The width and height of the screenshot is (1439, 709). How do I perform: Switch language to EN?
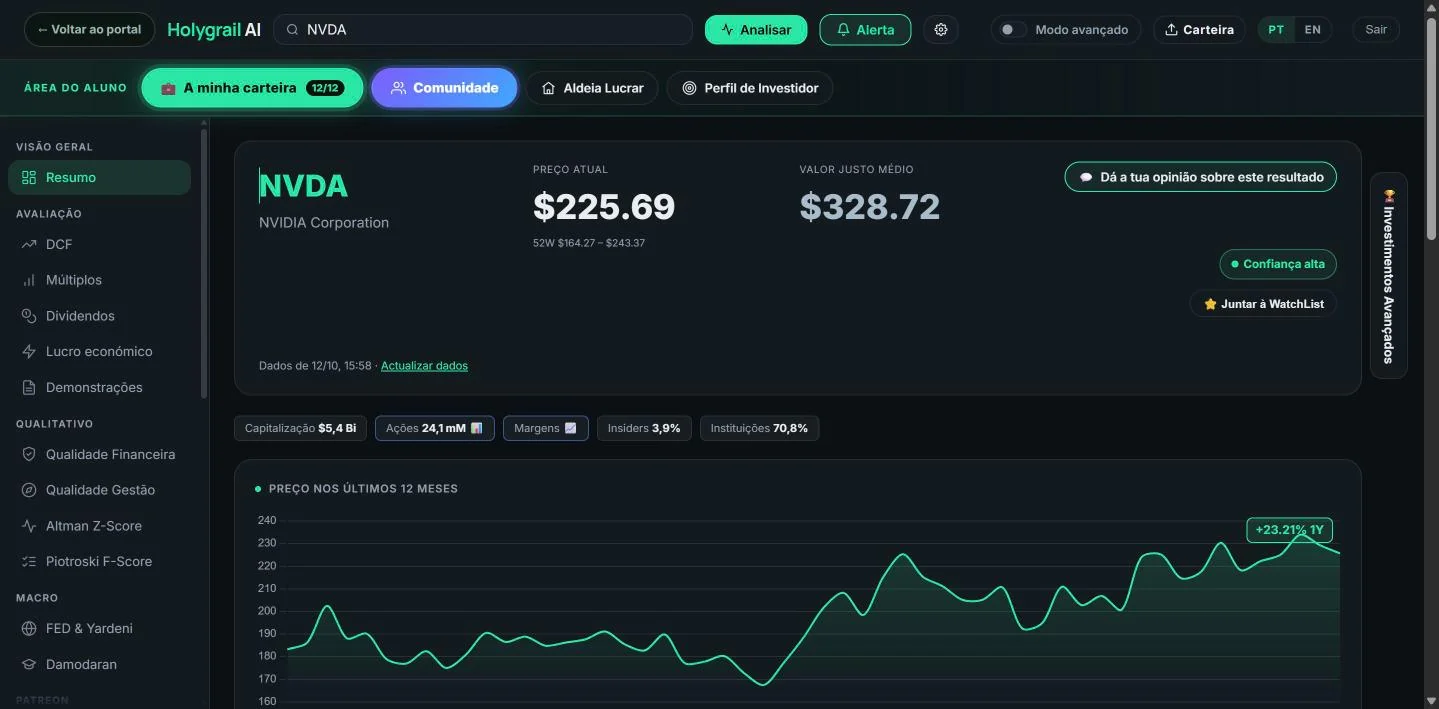[1312, 30]
